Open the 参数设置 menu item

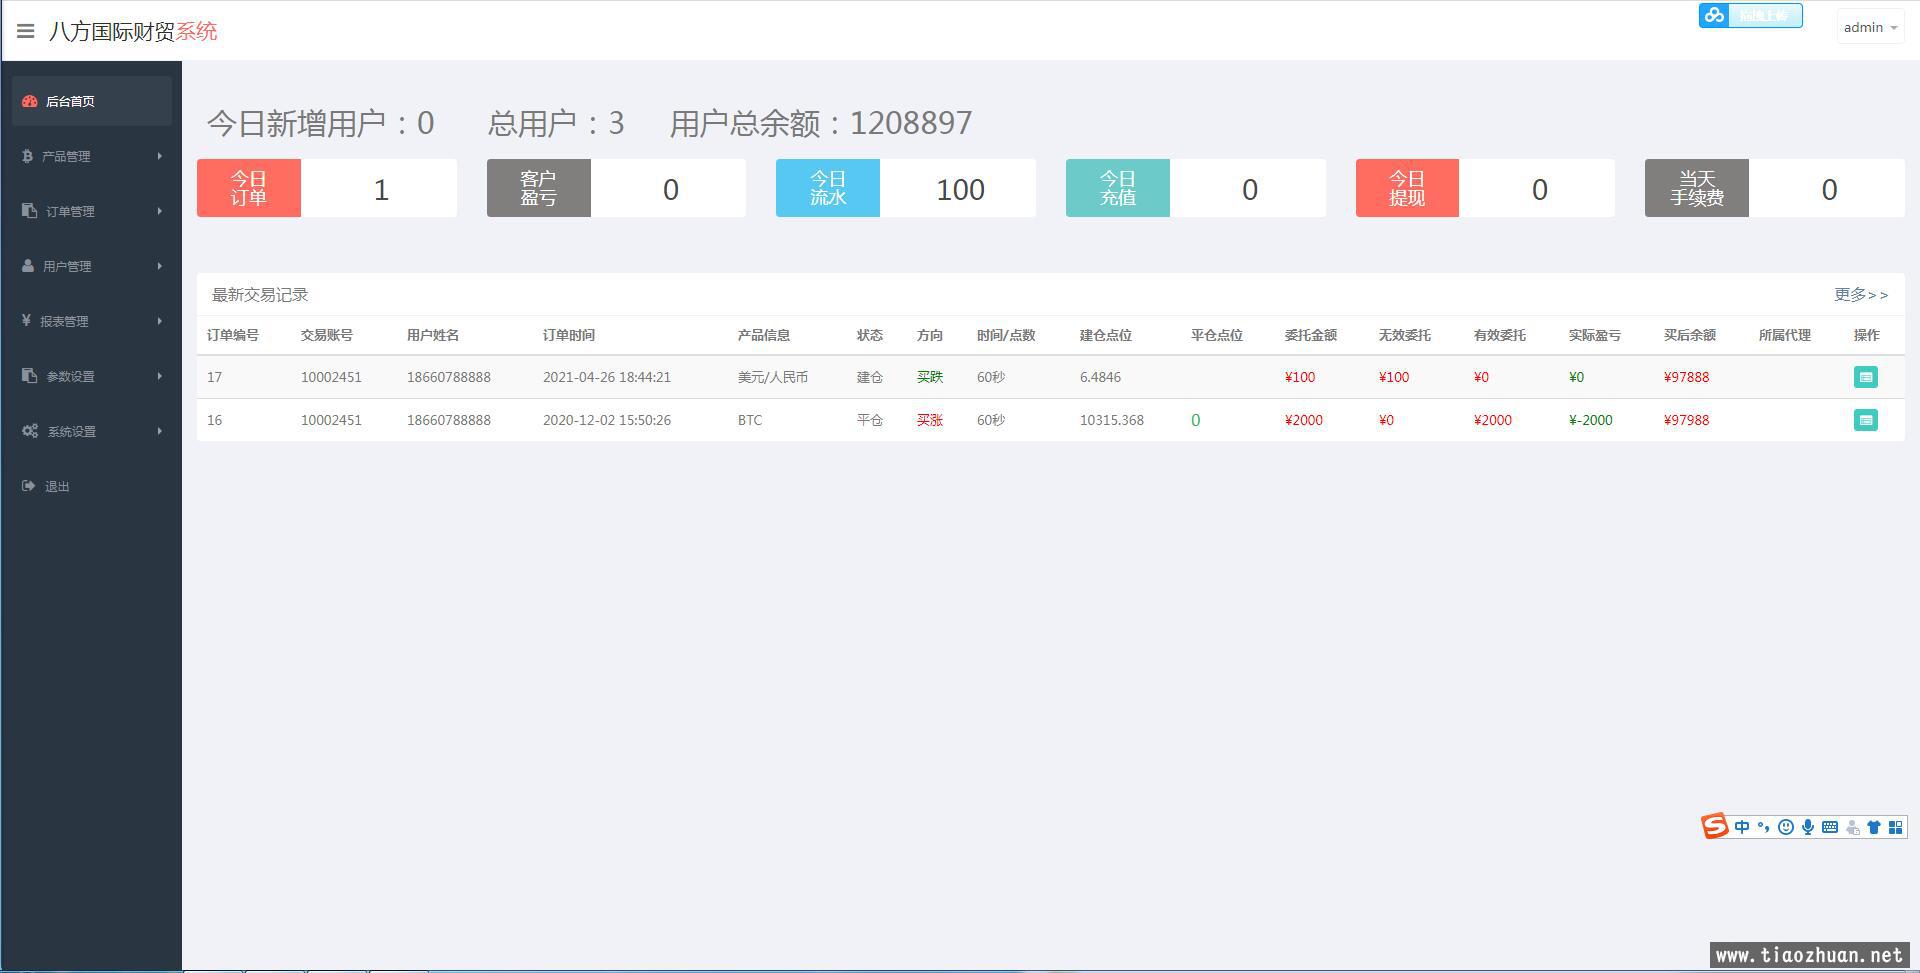92,376
